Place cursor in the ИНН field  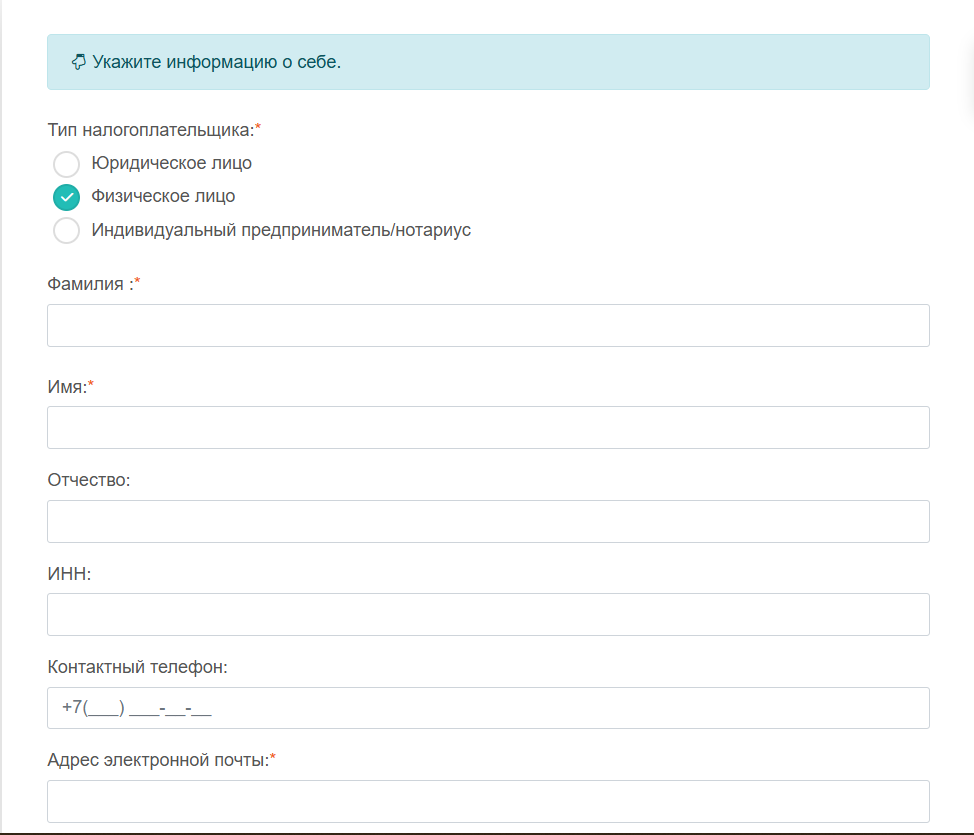tap(488, 615)
